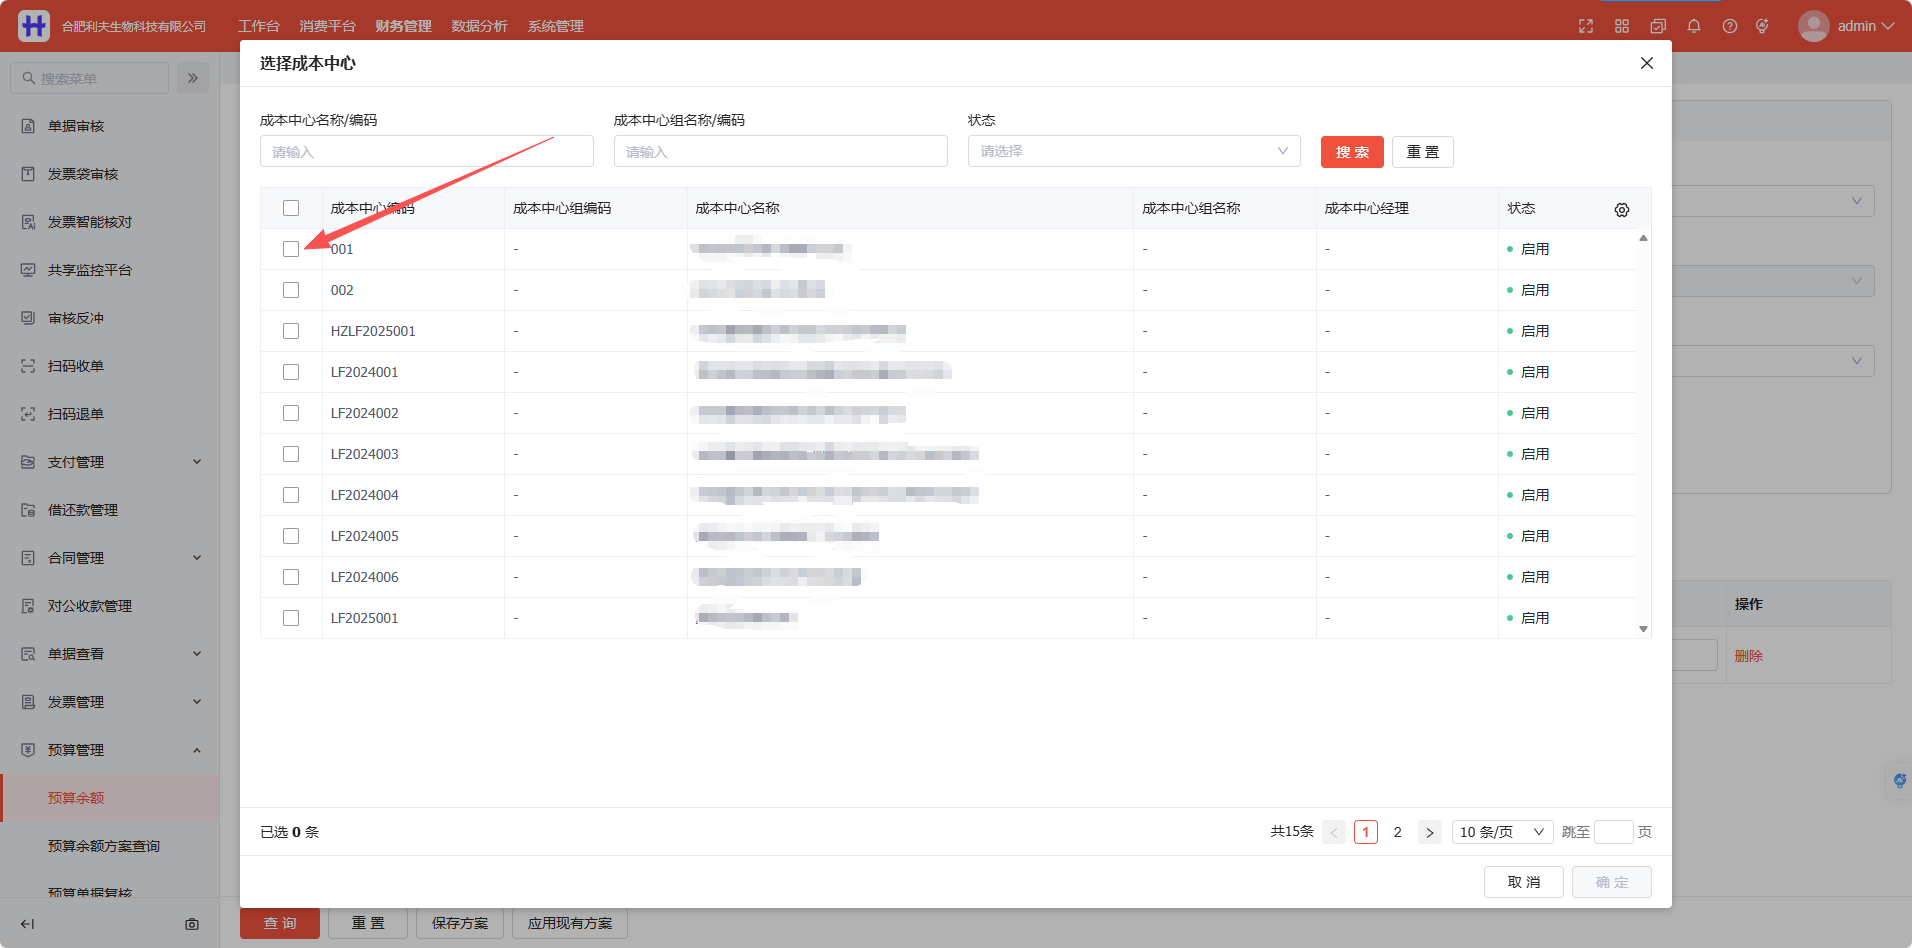The width and height of the screenshot is (1912, 948).
Task: Check the LF2025001 row checkbox
Action: tap(291, 618)
